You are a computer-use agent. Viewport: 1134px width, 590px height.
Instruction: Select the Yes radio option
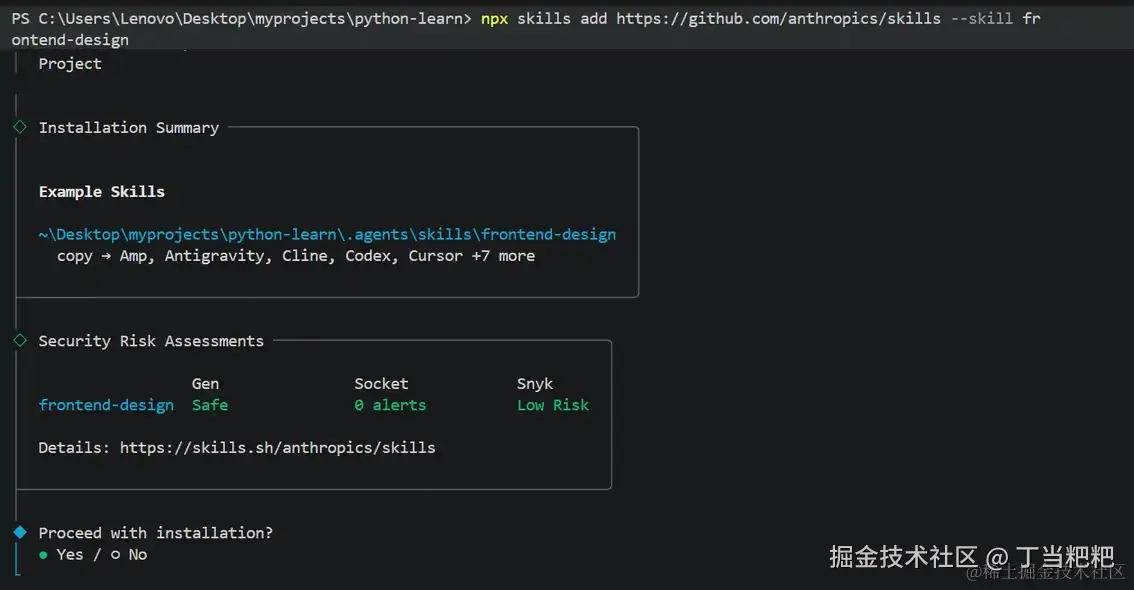(x=43, y=555)
